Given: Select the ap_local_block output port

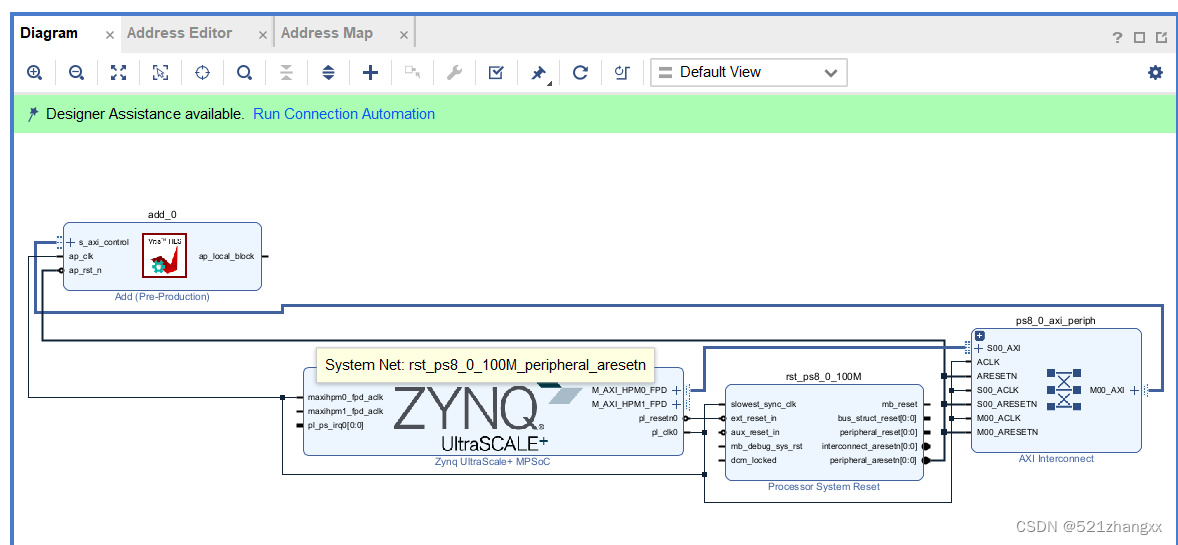Looking at the screenshot, I should 226,256.
